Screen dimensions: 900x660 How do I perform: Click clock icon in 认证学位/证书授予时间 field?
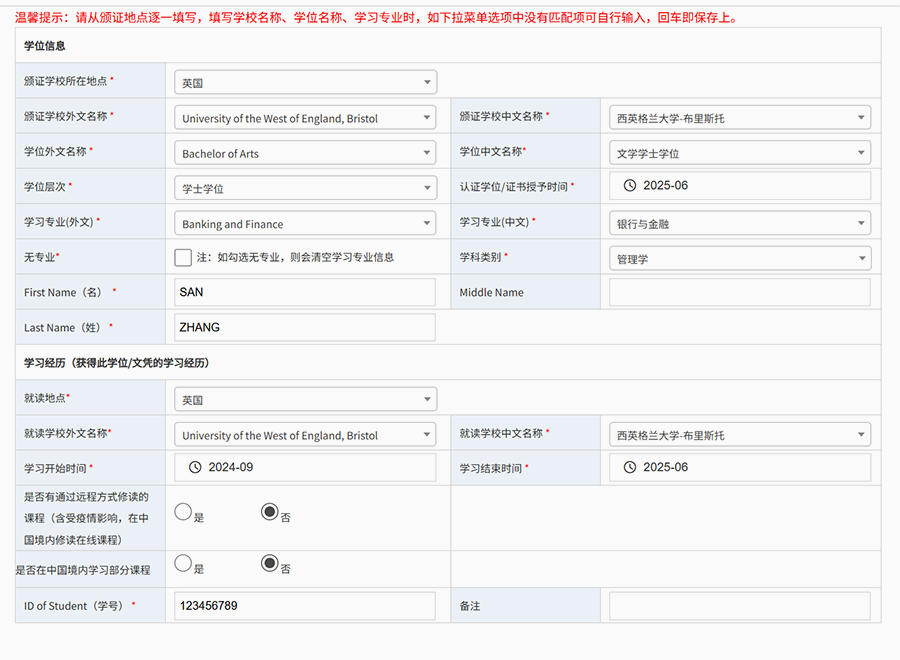630,186
